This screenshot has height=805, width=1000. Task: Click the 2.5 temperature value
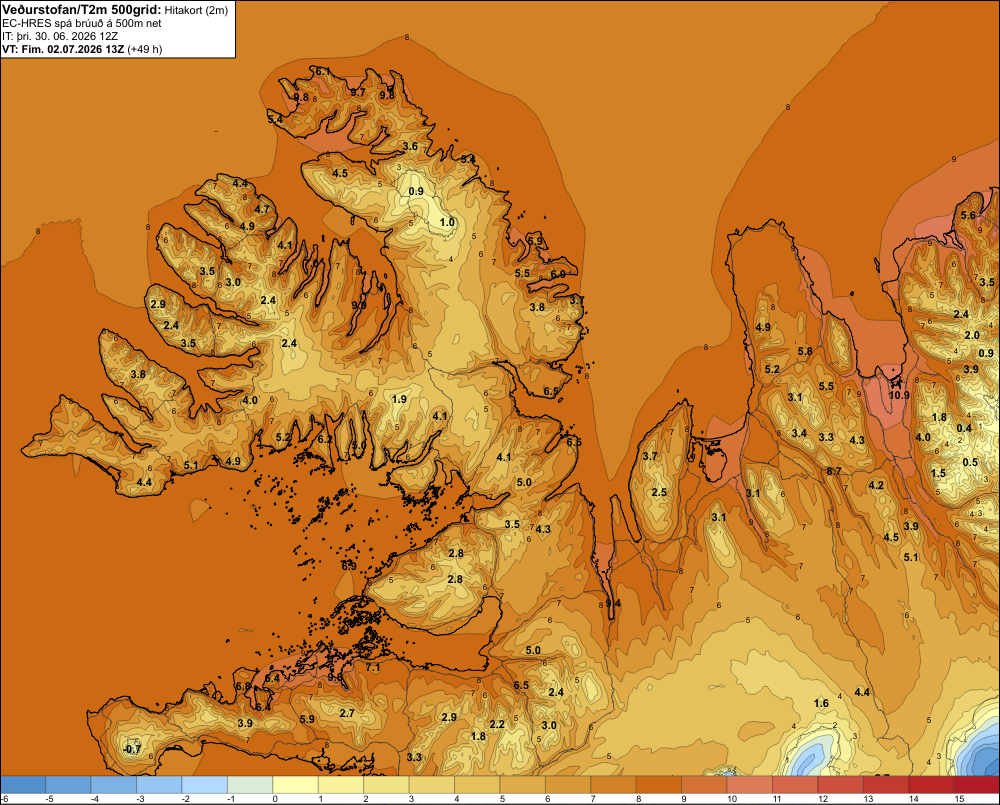pyautogui.click(x=659, y=492)
